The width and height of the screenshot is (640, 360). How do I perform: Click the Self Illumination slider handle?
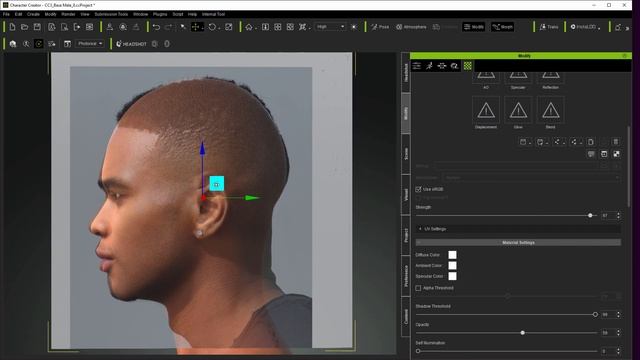coord(418,351)
